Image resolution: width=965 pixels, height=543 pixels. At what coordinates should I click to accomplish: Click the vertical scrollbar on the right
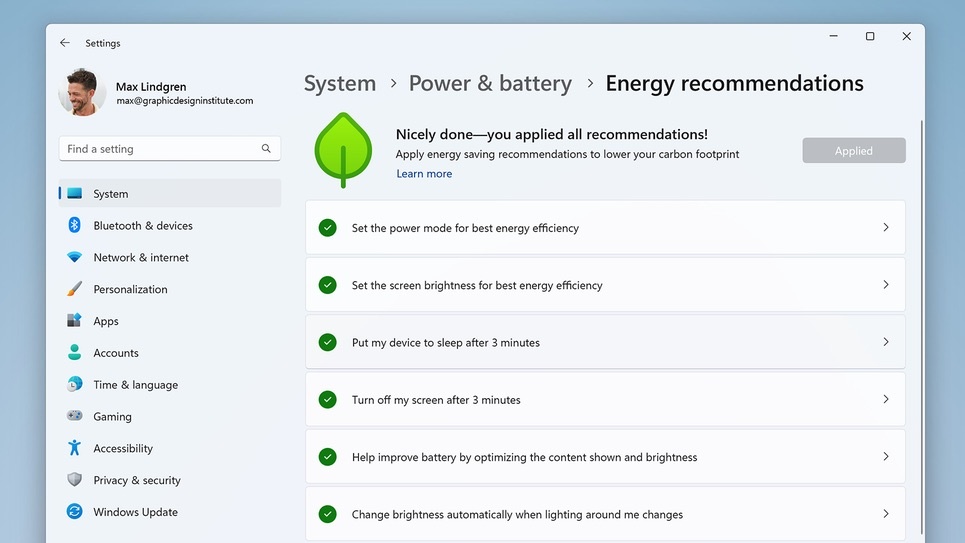(921, 326)
